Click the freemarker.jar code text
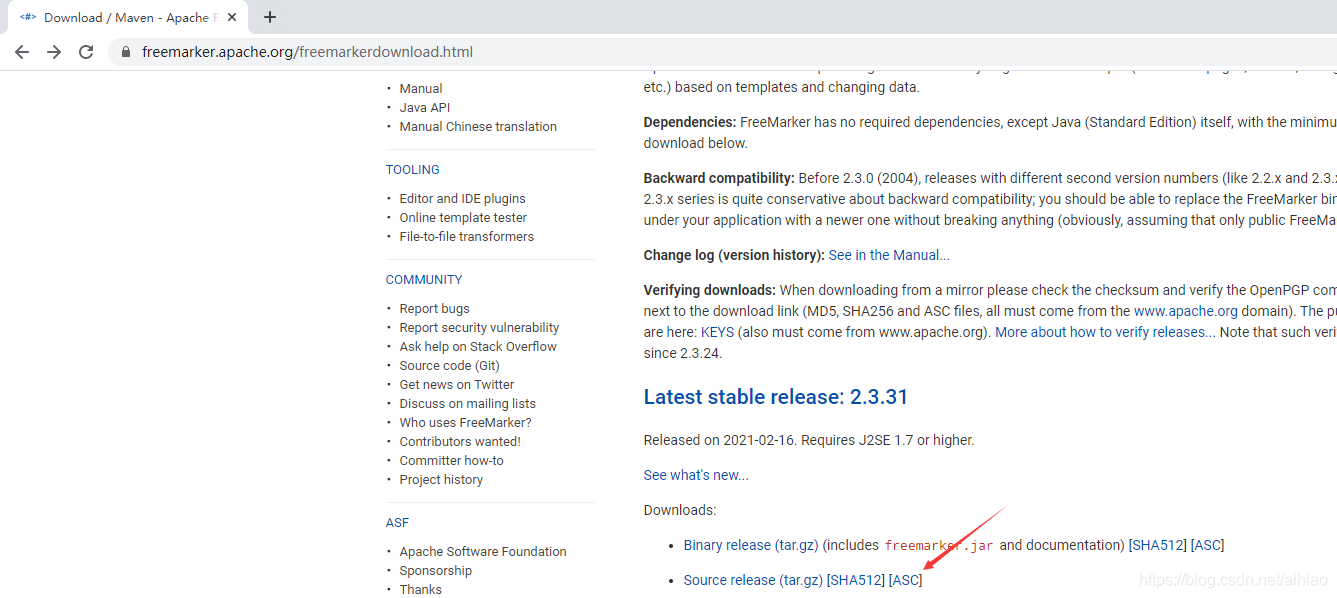The image size is (1337, 598). tap(939, 546)
